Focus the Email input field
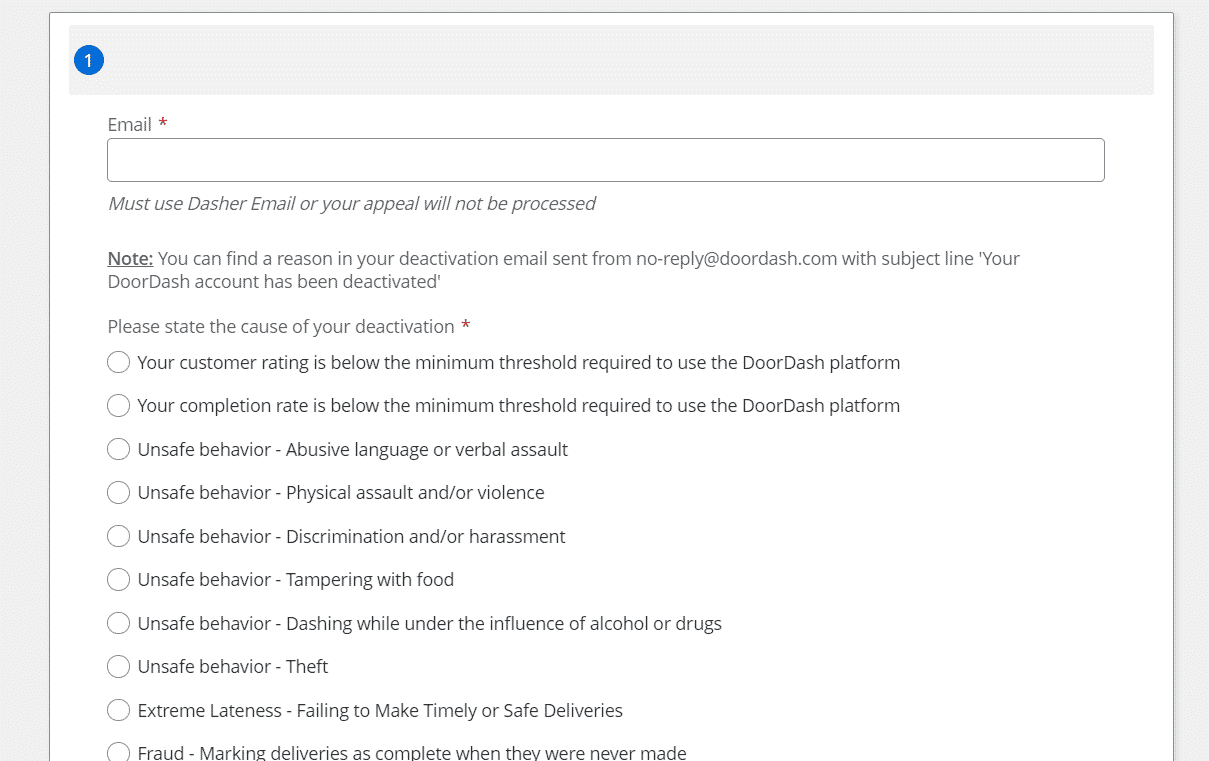 pyautogui.click(x=605, y=160)
